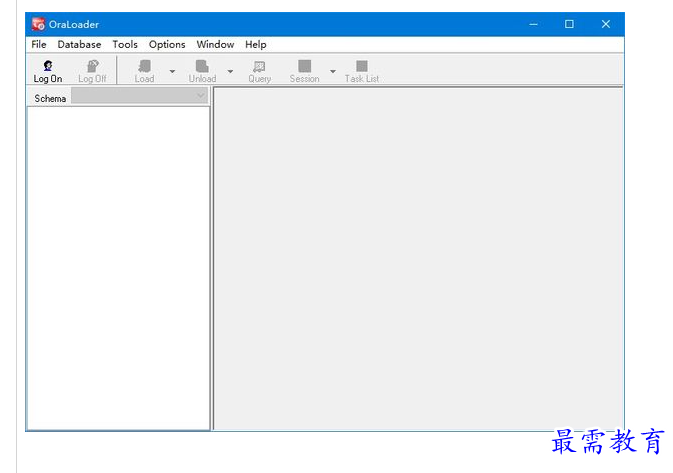
Task: Open the Window menu
Action: pos(215,44)
